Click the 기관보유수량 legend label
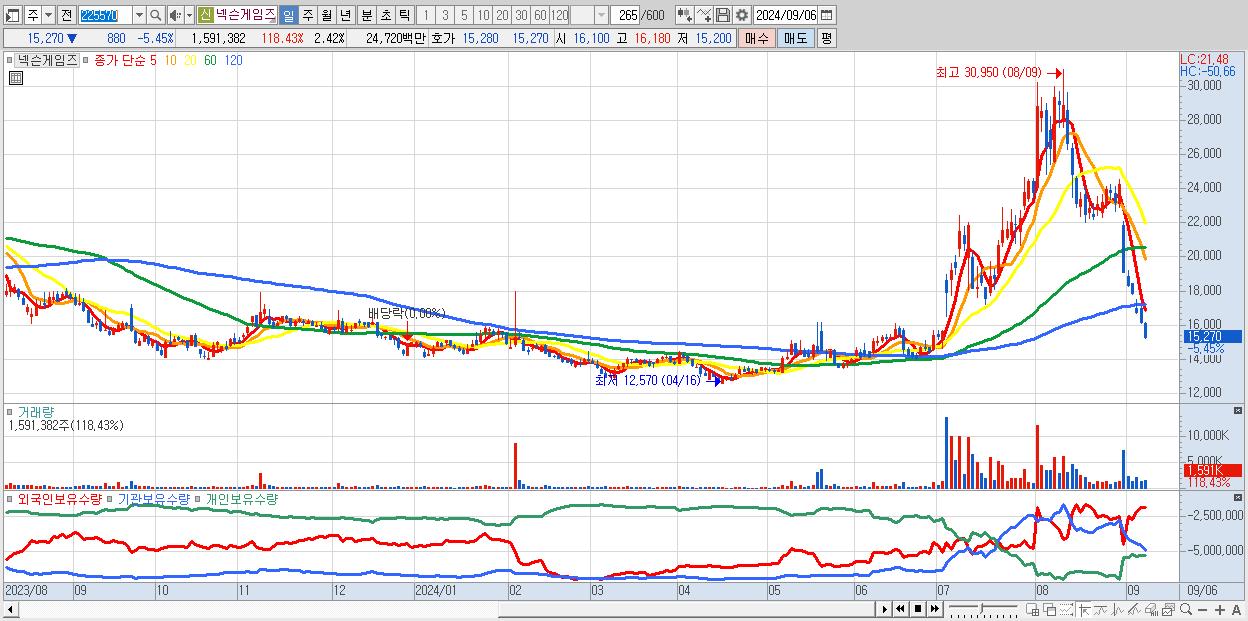Viewport: 1248px width, 621px height. 153,498
